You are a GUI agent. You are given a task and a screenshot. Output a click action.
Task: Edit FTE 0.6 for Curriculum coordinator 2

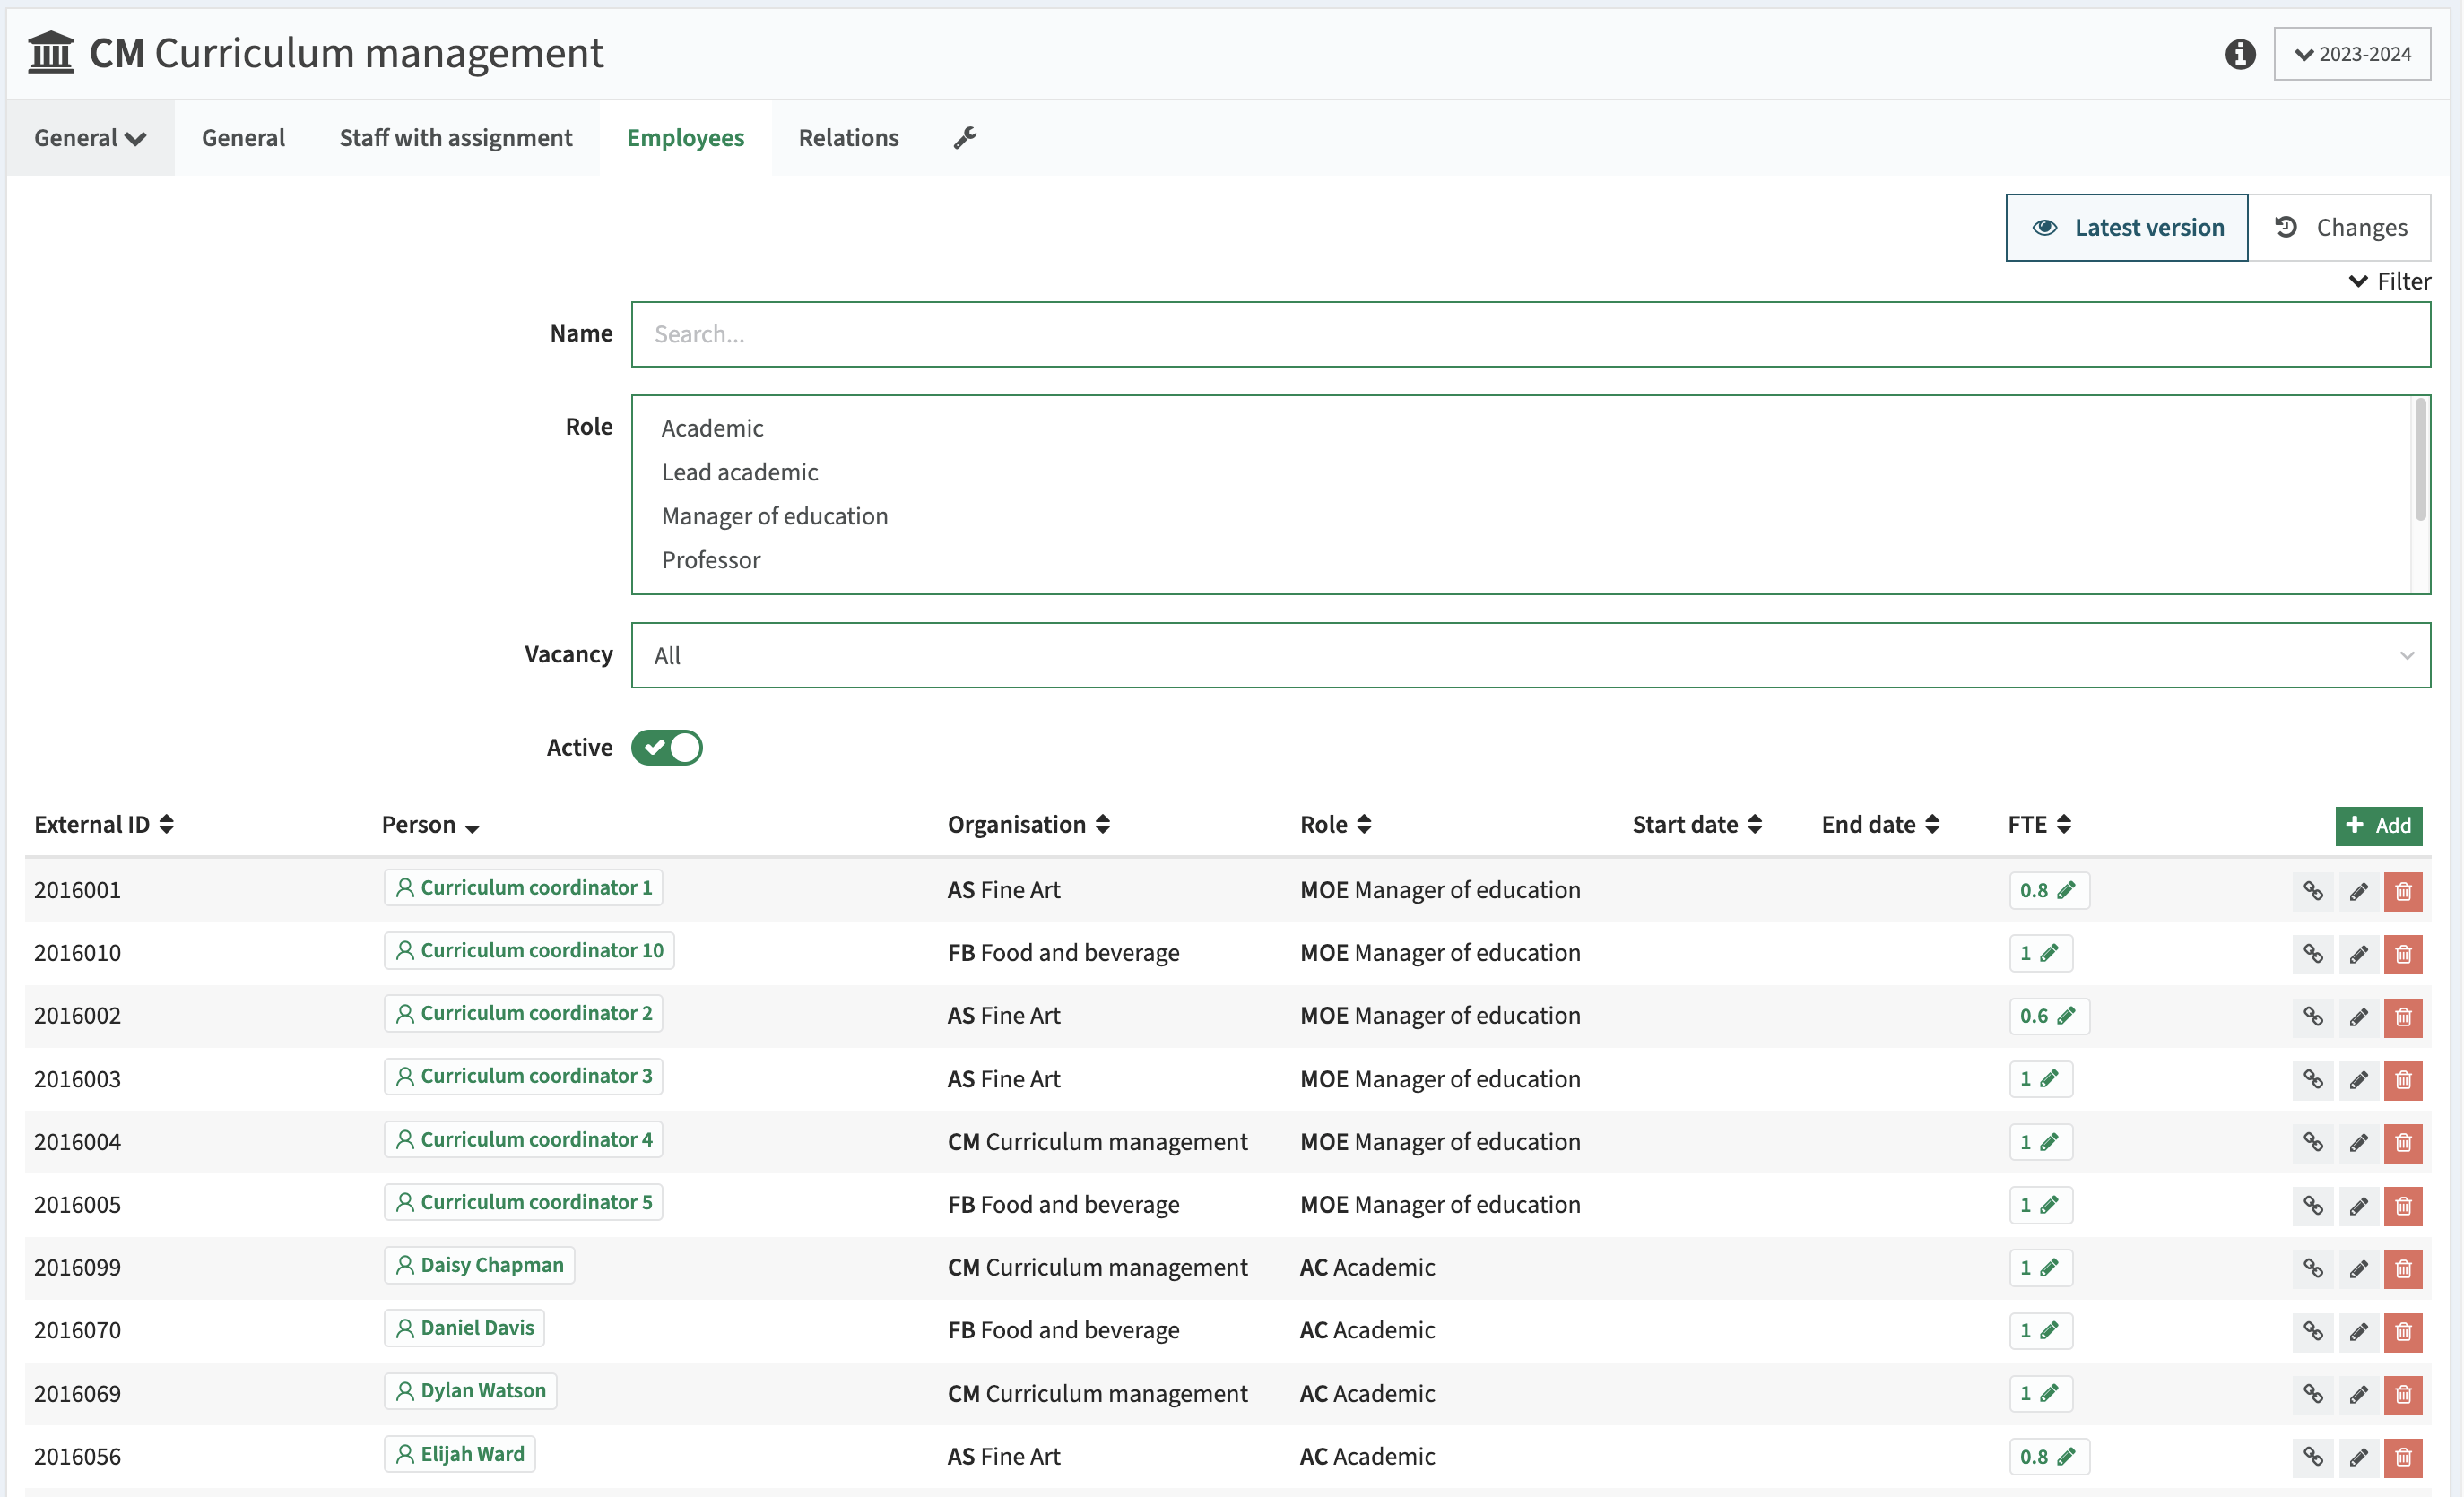[2048, 1016]
